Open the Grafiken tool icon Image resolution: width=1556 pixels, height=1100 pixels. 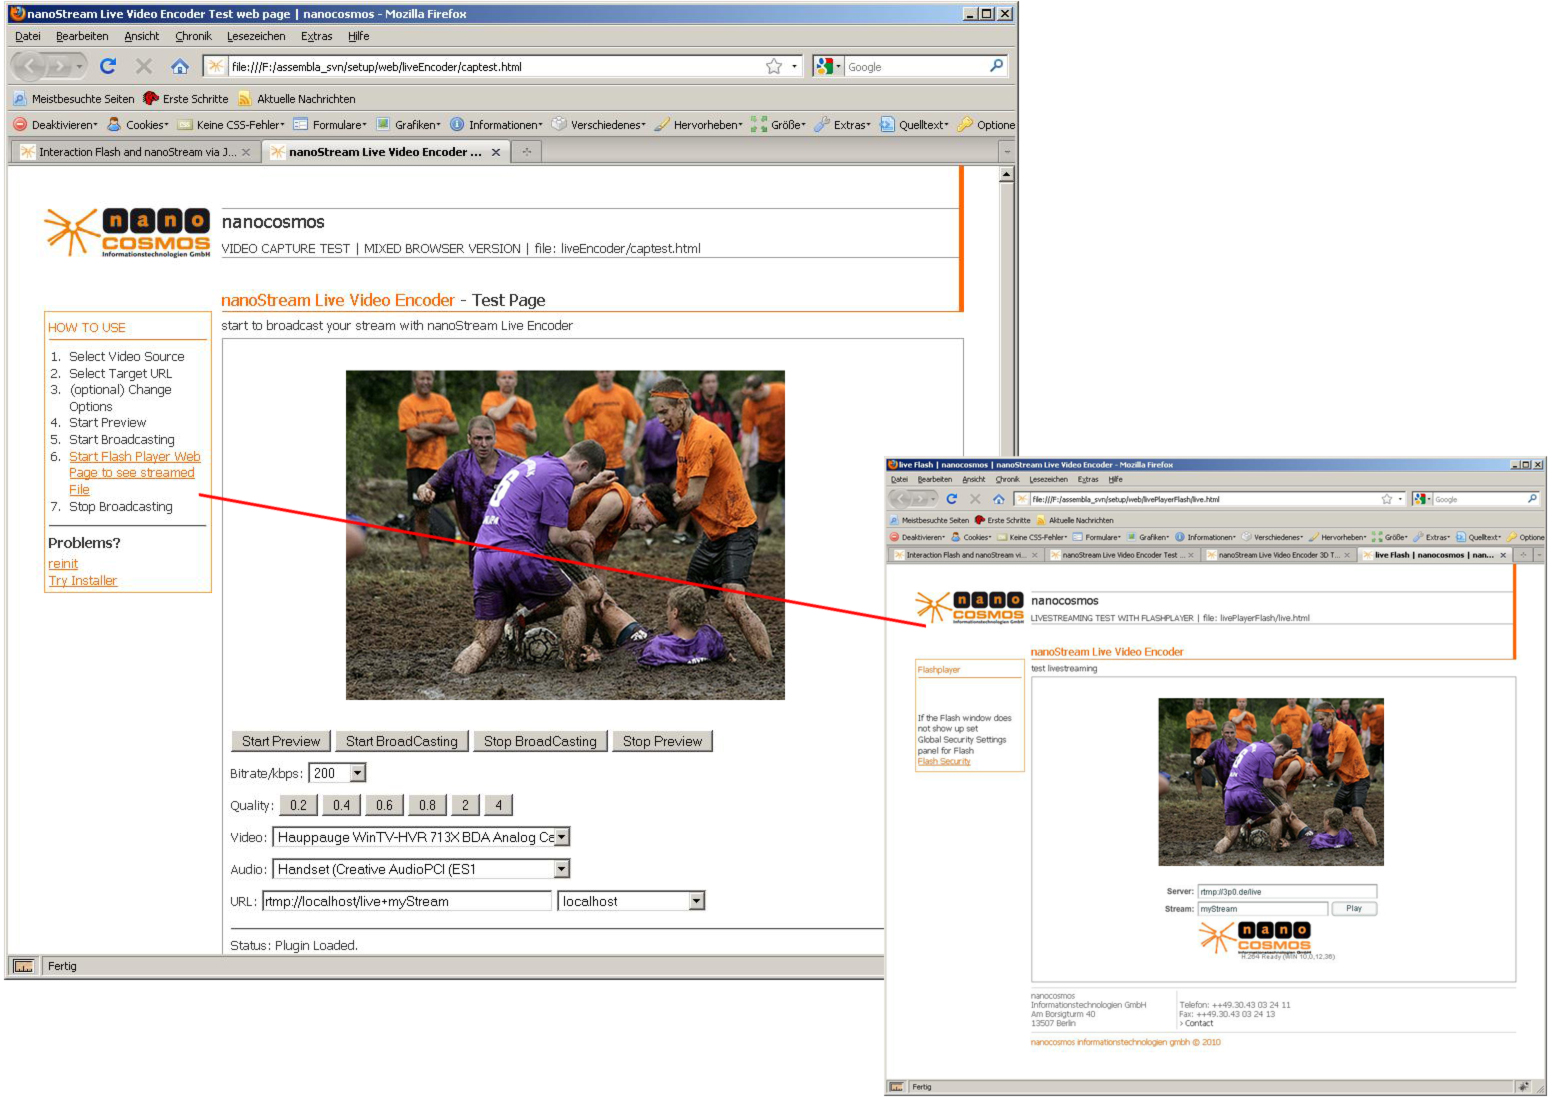pyautogui.click(x=384, y=124)
